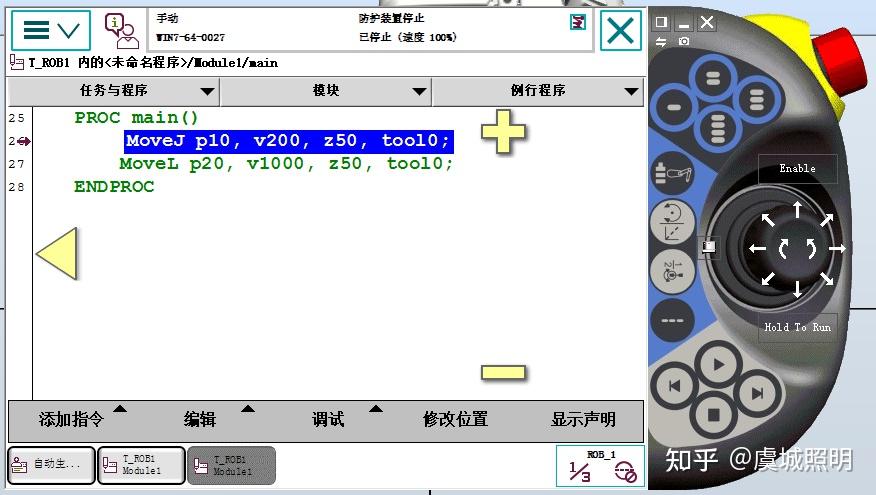Push joystick down-right diagonal arrow
Image resolution: width=876 pixels, height=495 pixels.
[x=827, y=278]
